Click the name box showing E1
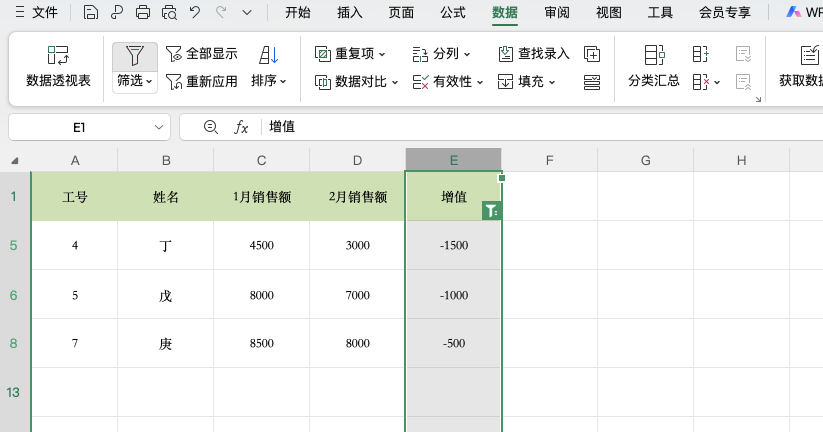This screenshot has height=432, width=823. click(x=79, y=128)
